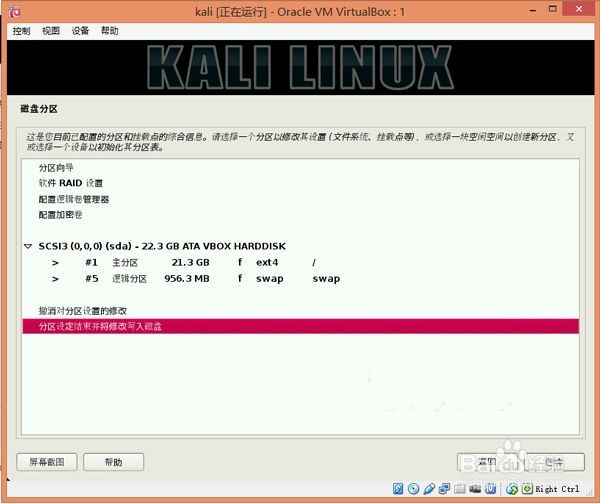Click the video capture status icon
This screenshot has height=504, width=600.
(x=475, y=489)
